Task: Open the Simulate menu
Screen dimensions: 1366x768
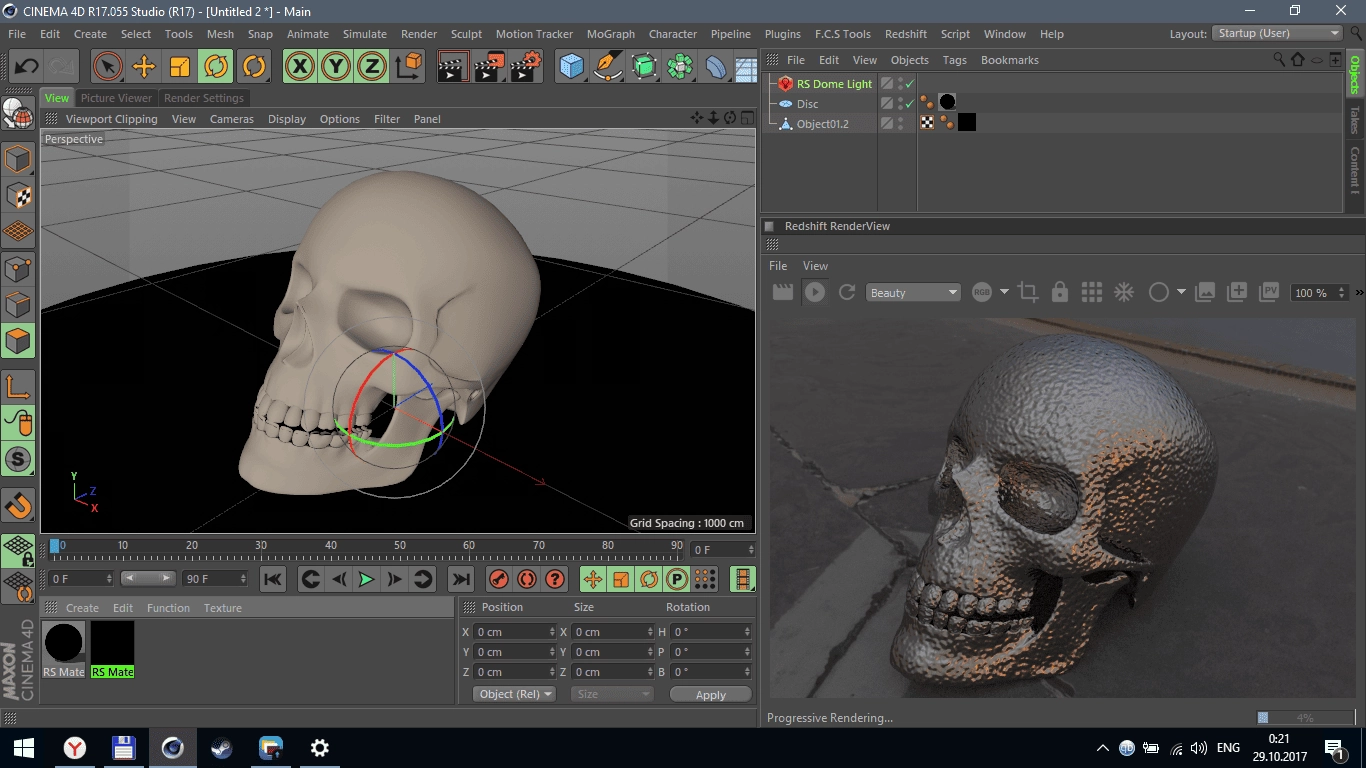Action: click(x=364, y=34)
